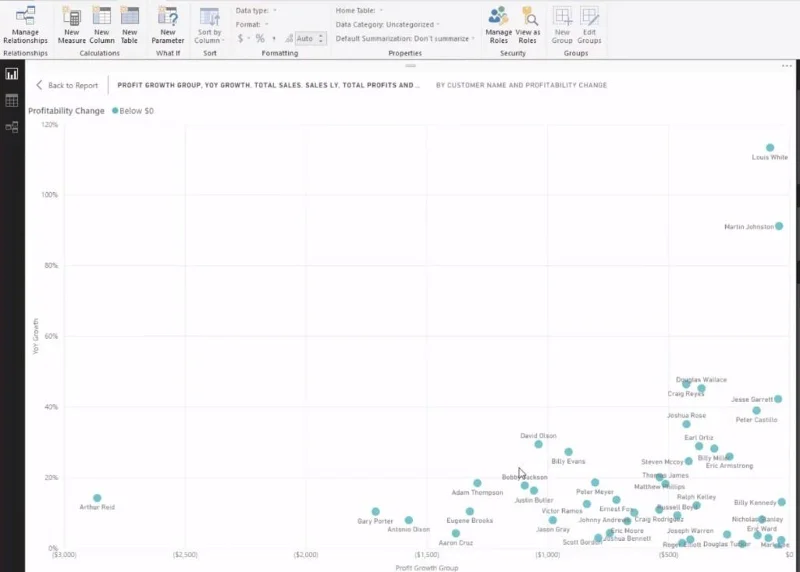Click View as Roles icon
800x572 pixels.
528,25
